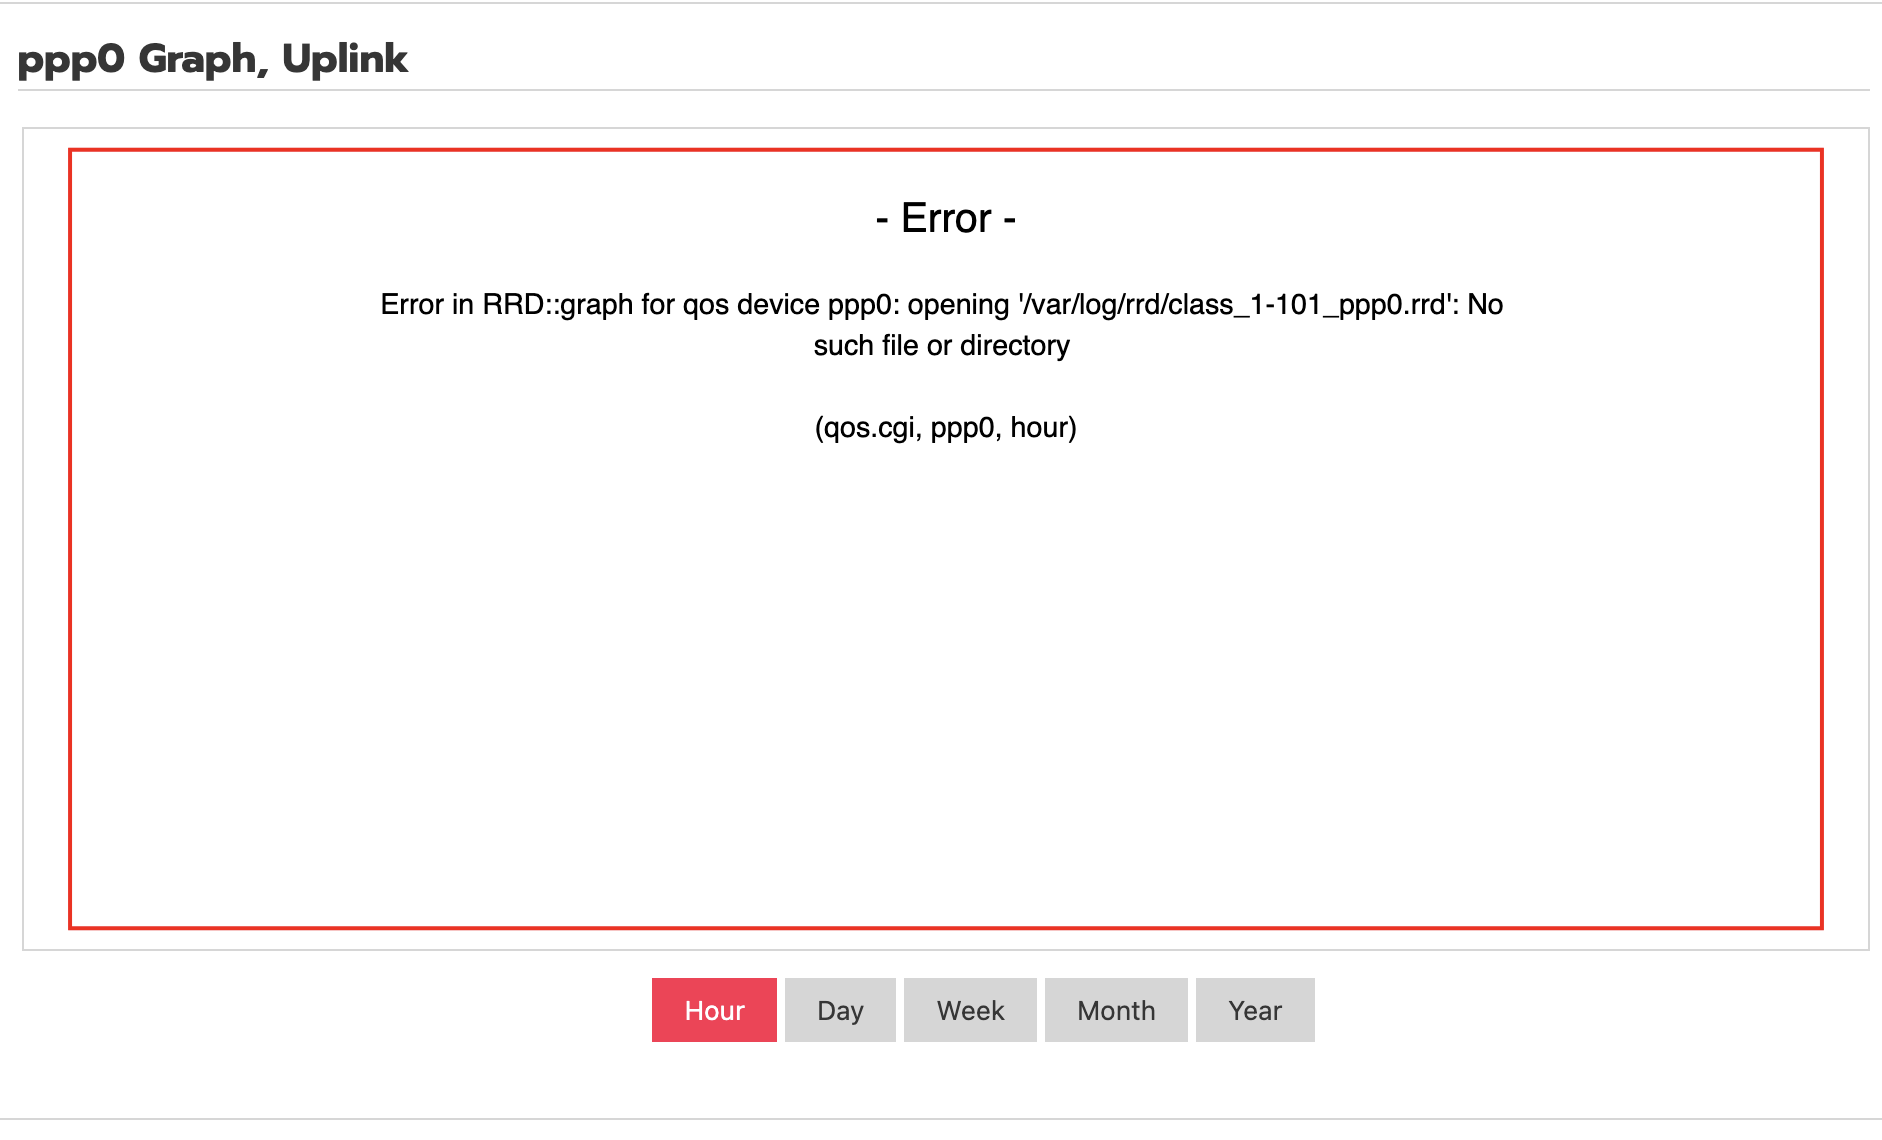The height and width of the screenshot is (1140, 1882).
Task: Switch graph to Day view
Action: point(840,1010)
